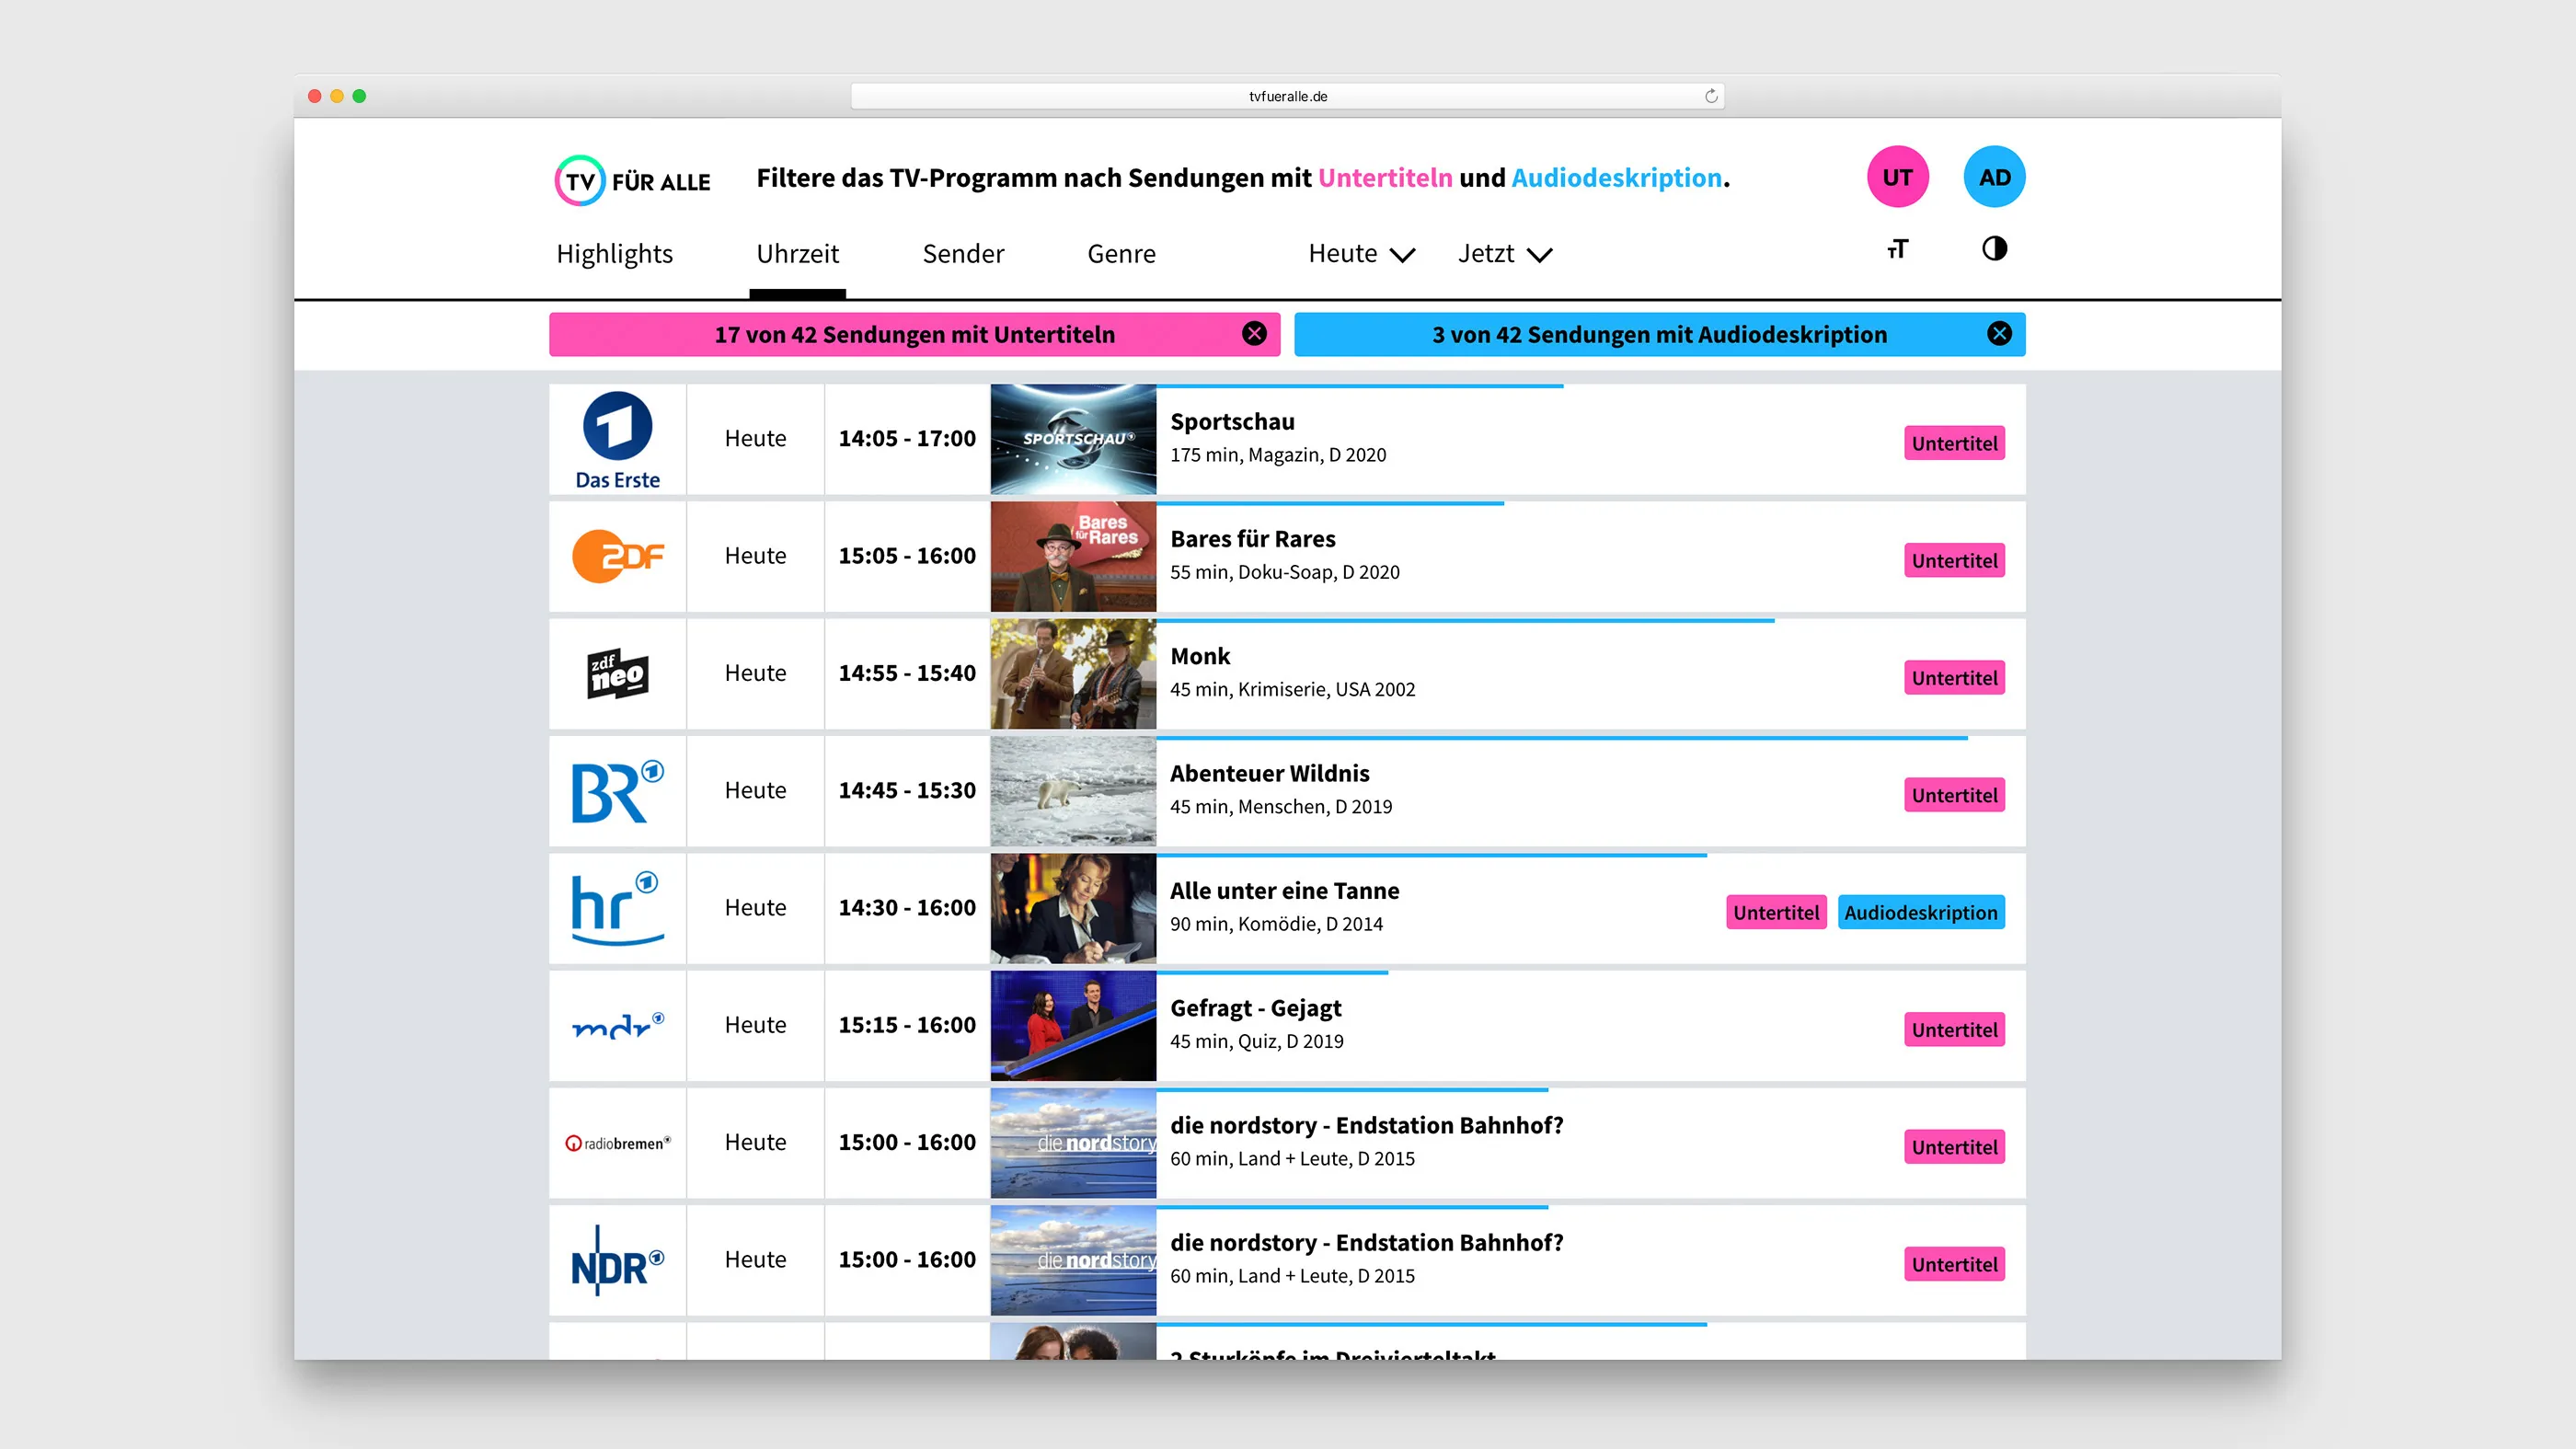Reload the page with the refresh icon
Viewport: 2576px width, 1449px height.
(x=1711, y=96)
